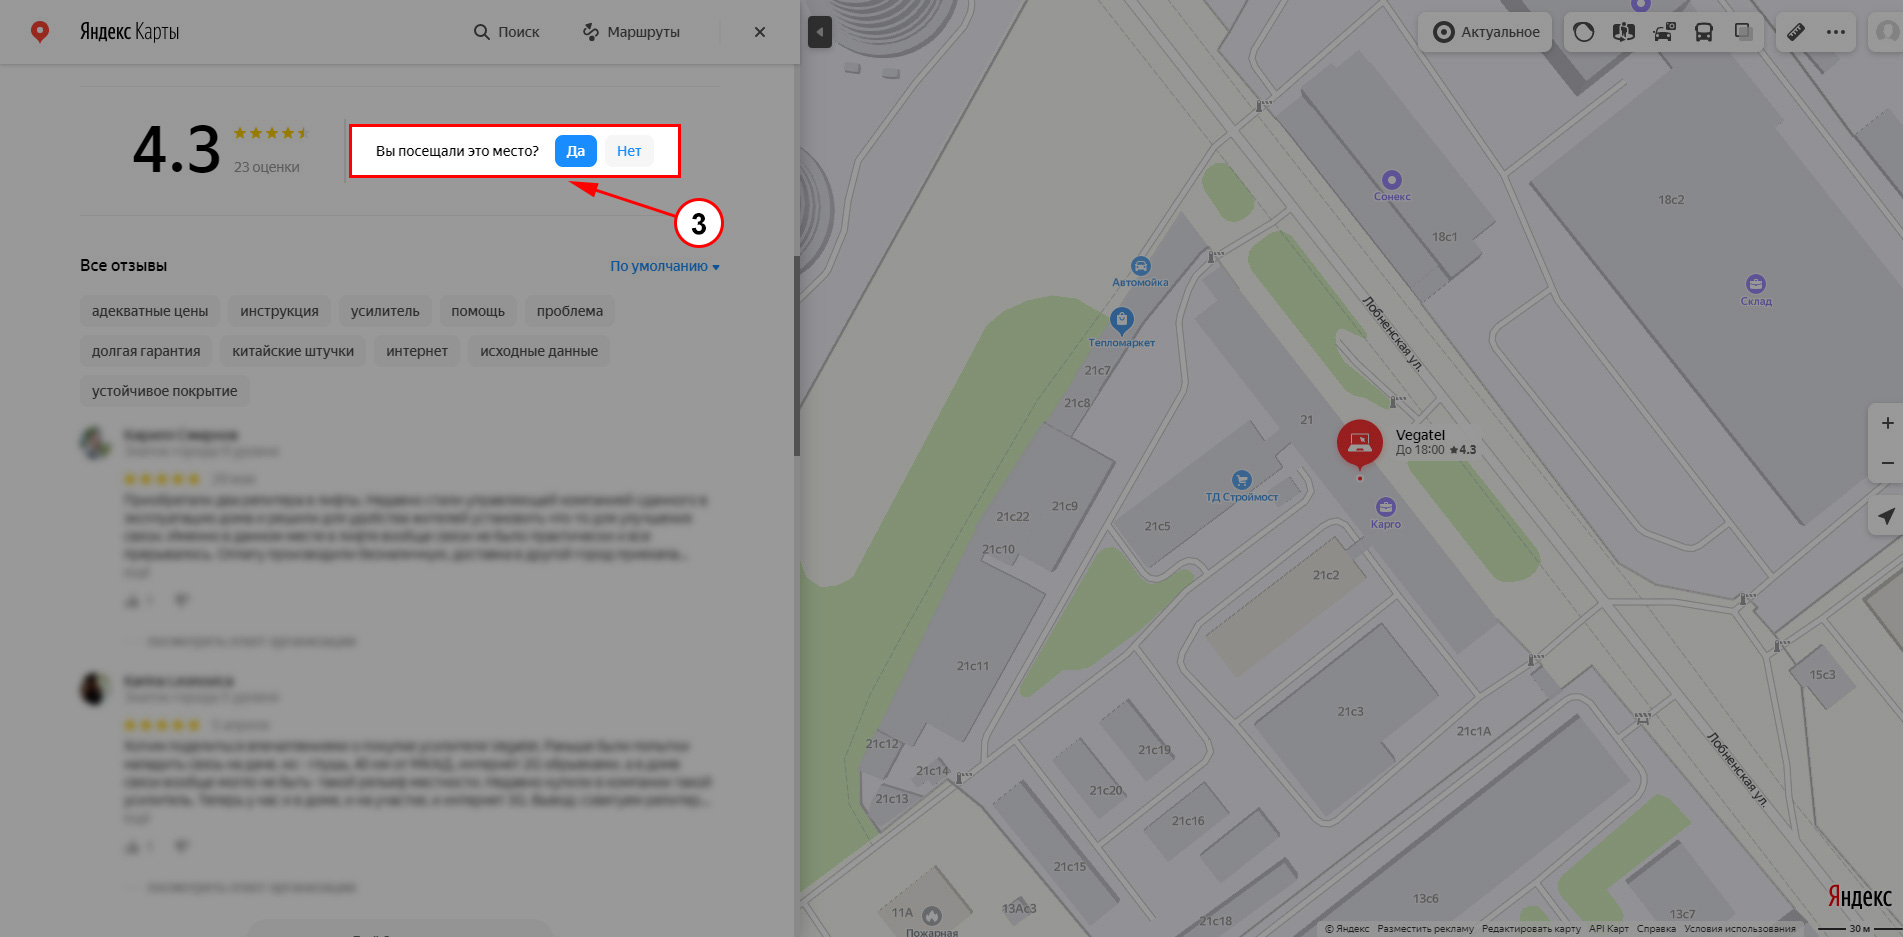Answer Нет to visited place question
The width and height of the screenshot is (1903, 937).
[x=629, y=151]
